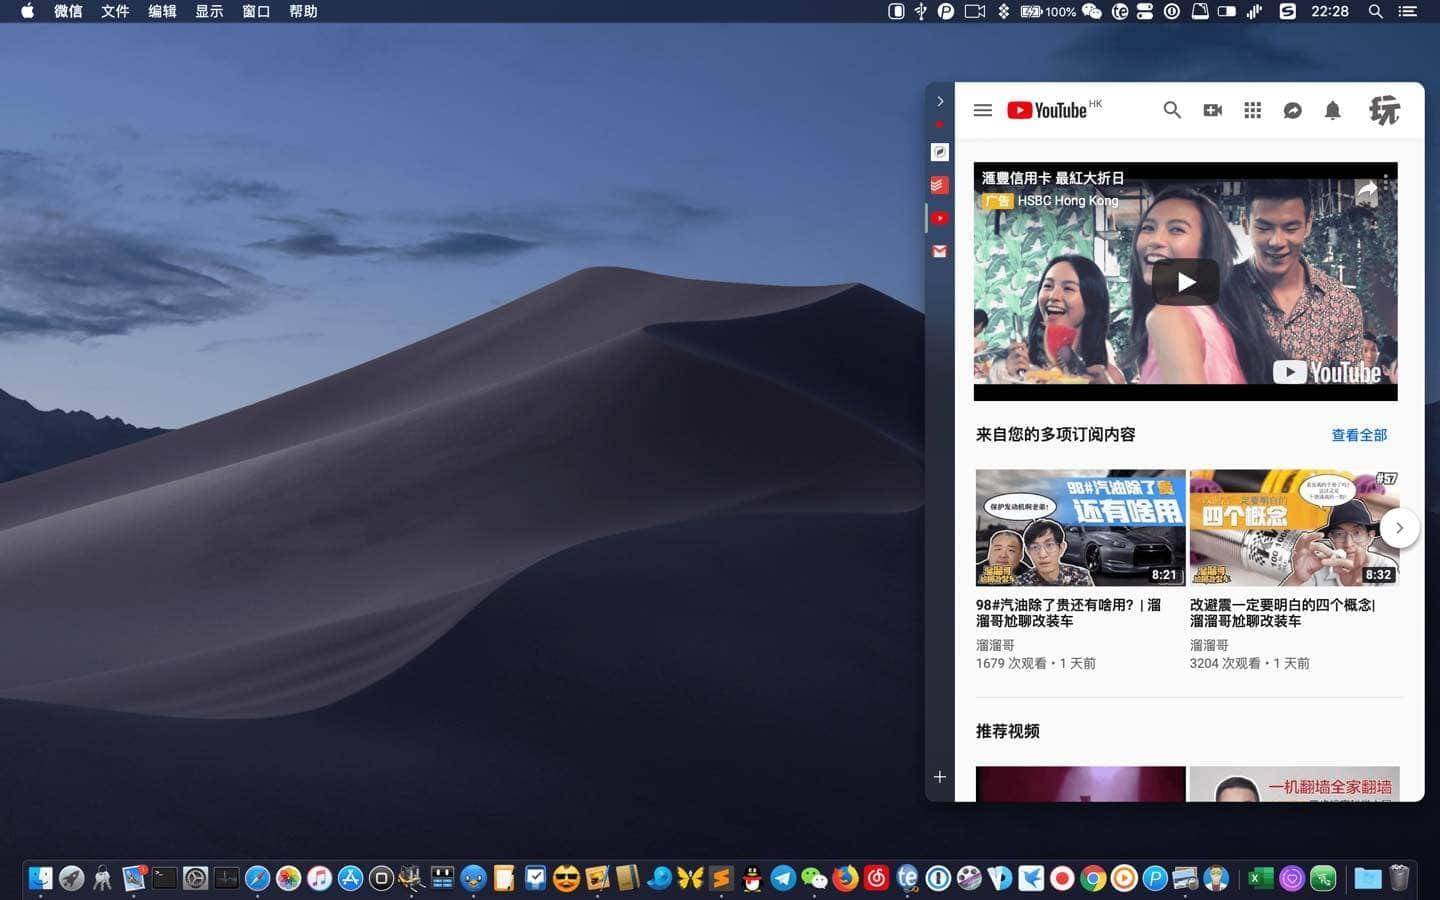
Task: Open the 98#汽油 video thumbnail
Action: [1080, 527]
